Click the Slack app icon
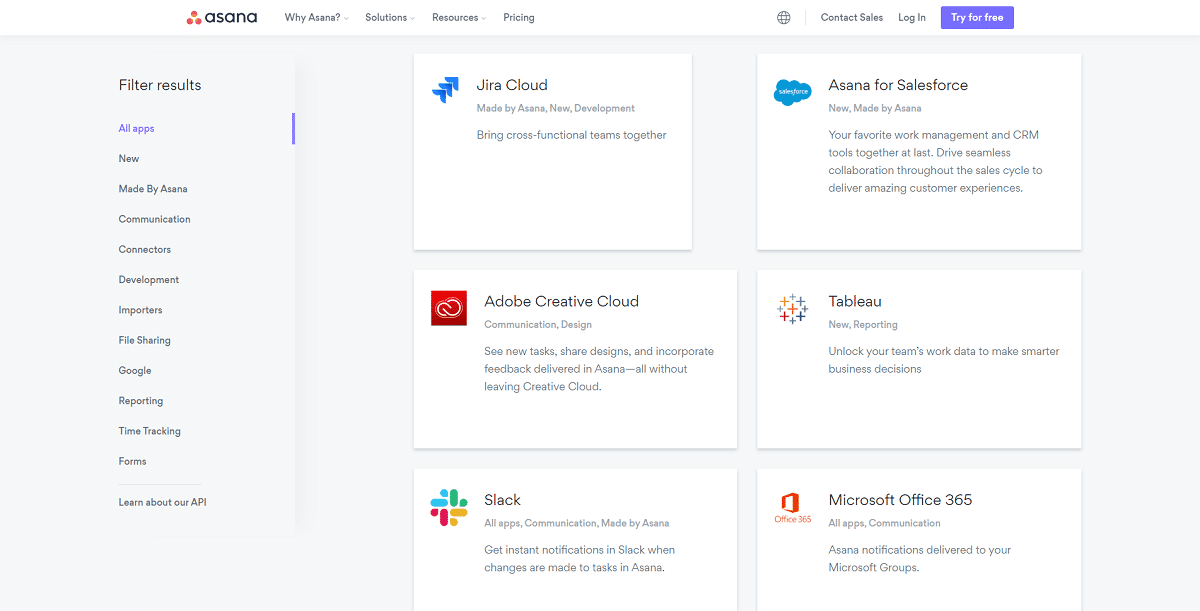 pyautogui.click(x=448, y=506)
